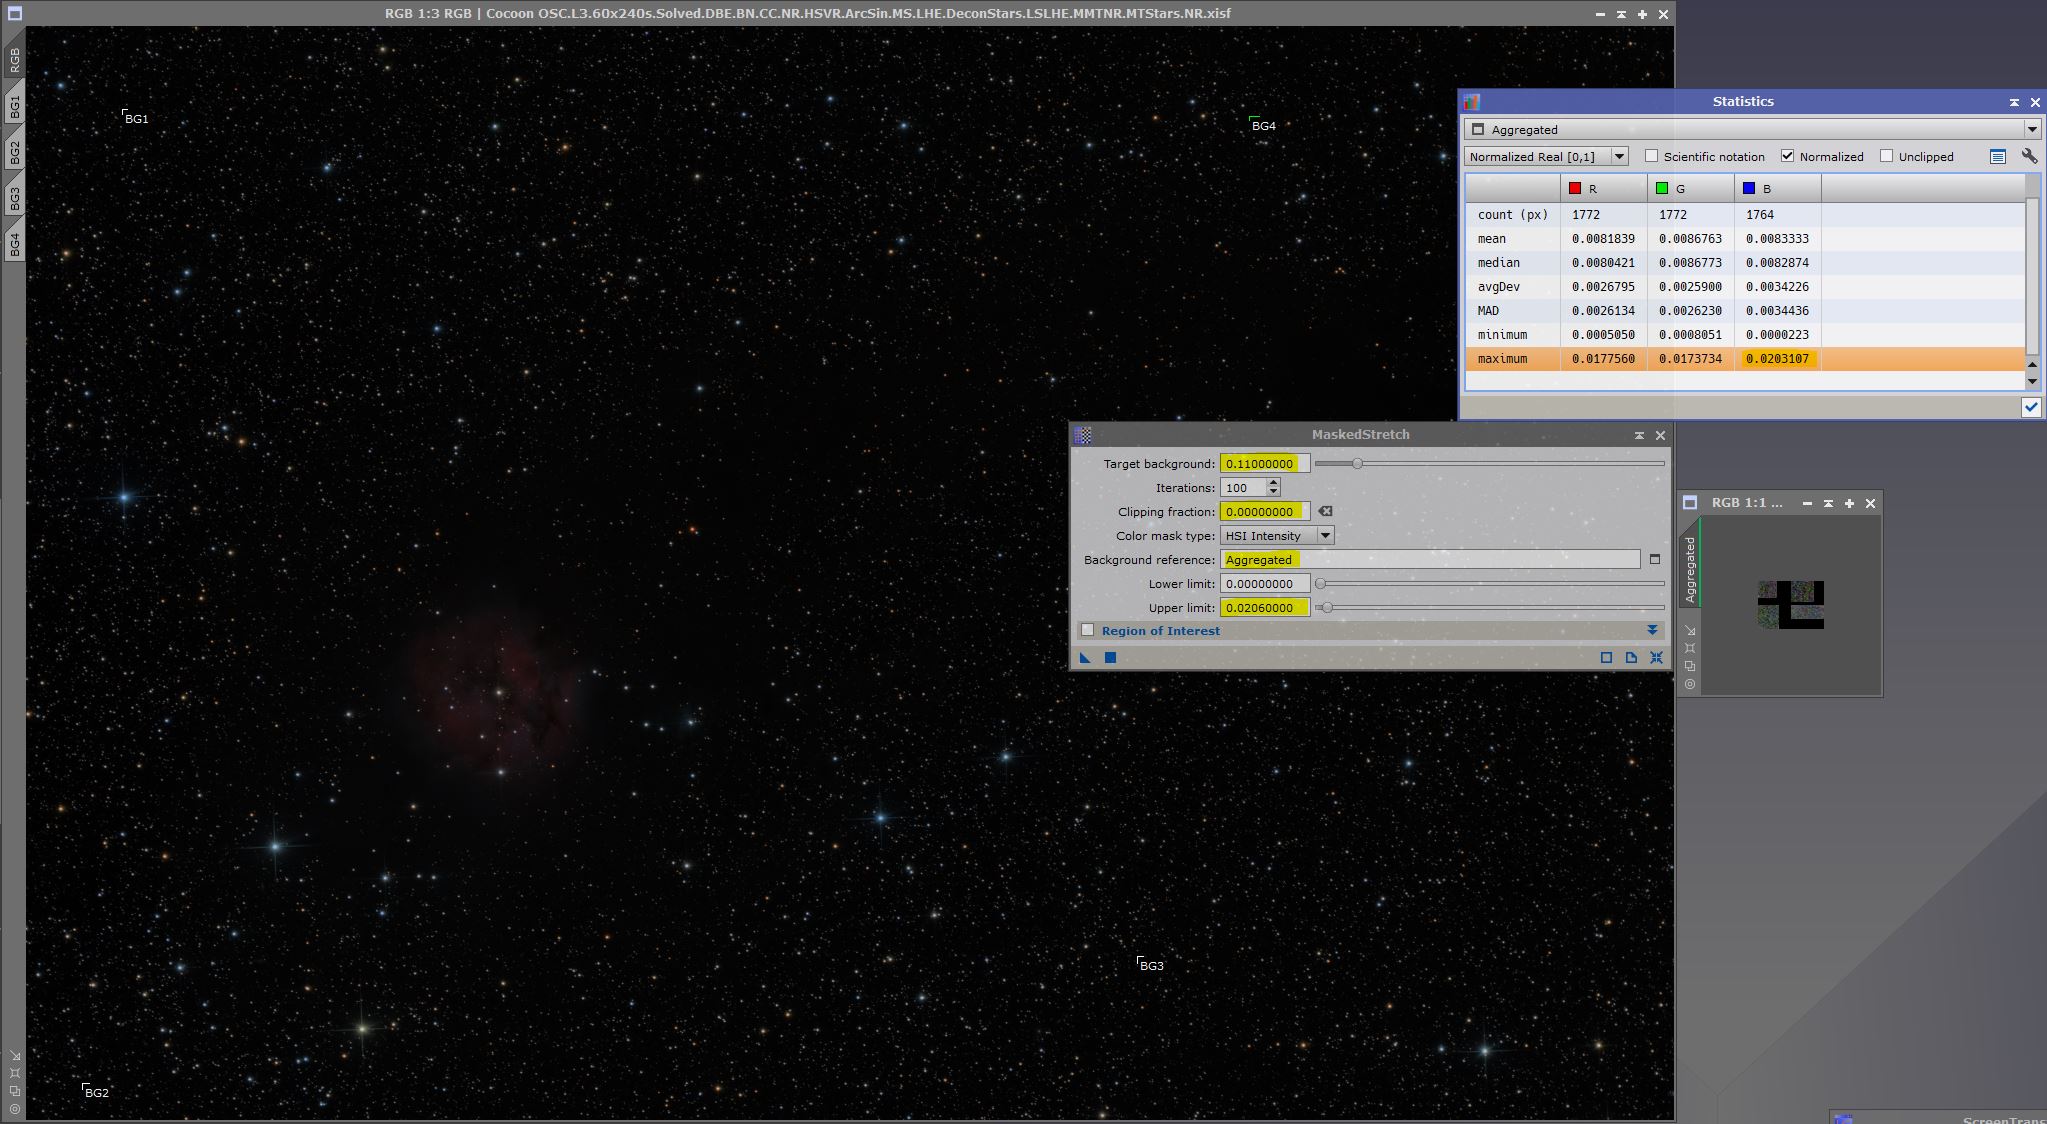Enable Scientific notation checkbox
The width and height of the screenshot is (2047, 1124).
click(1652, 156)
